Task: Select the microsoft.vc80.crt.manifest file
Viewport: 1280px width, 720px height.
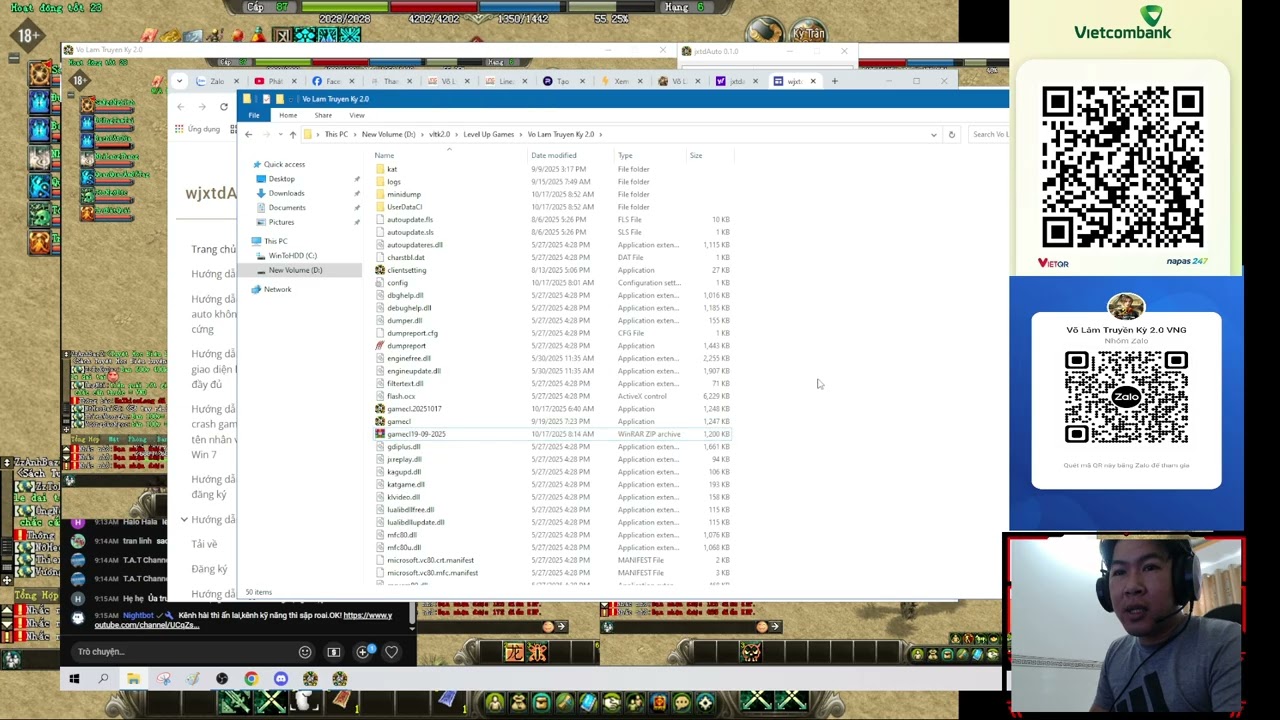Action: (x=431, y=560)
